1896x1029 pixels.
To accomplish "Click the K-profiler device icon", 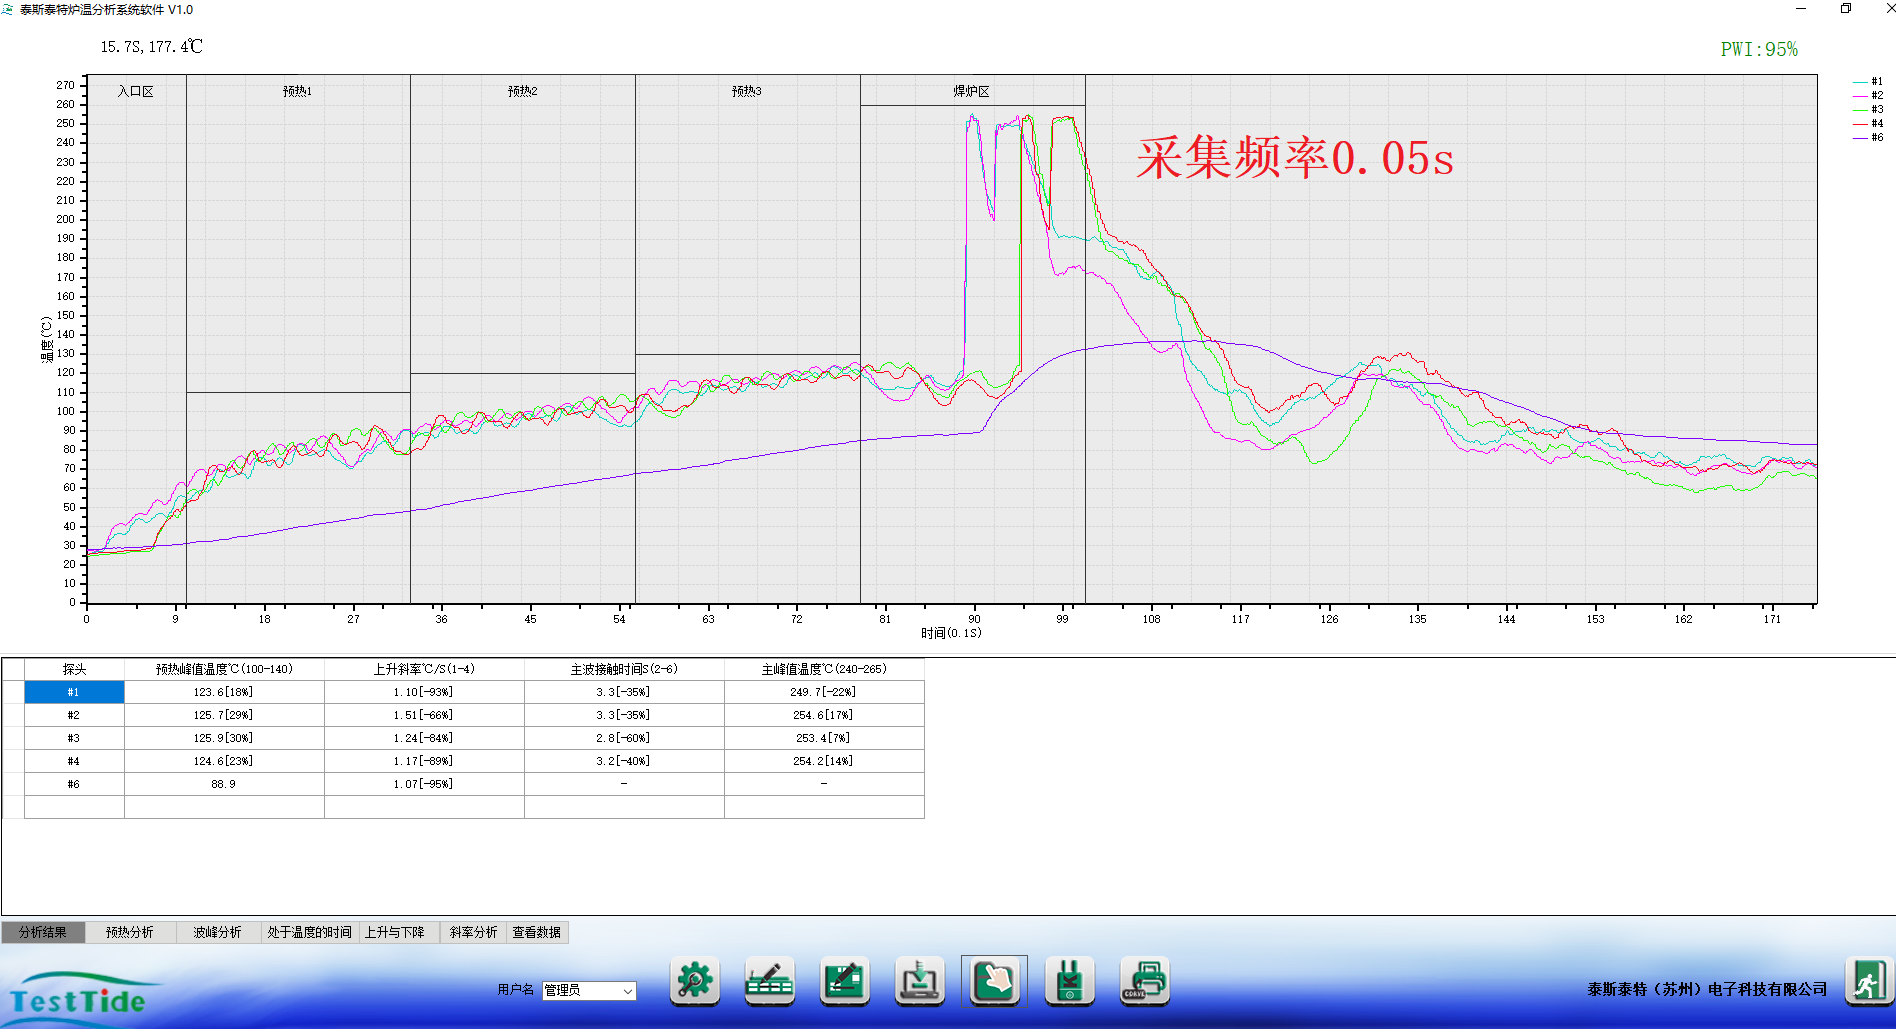I will [1069, 981].
